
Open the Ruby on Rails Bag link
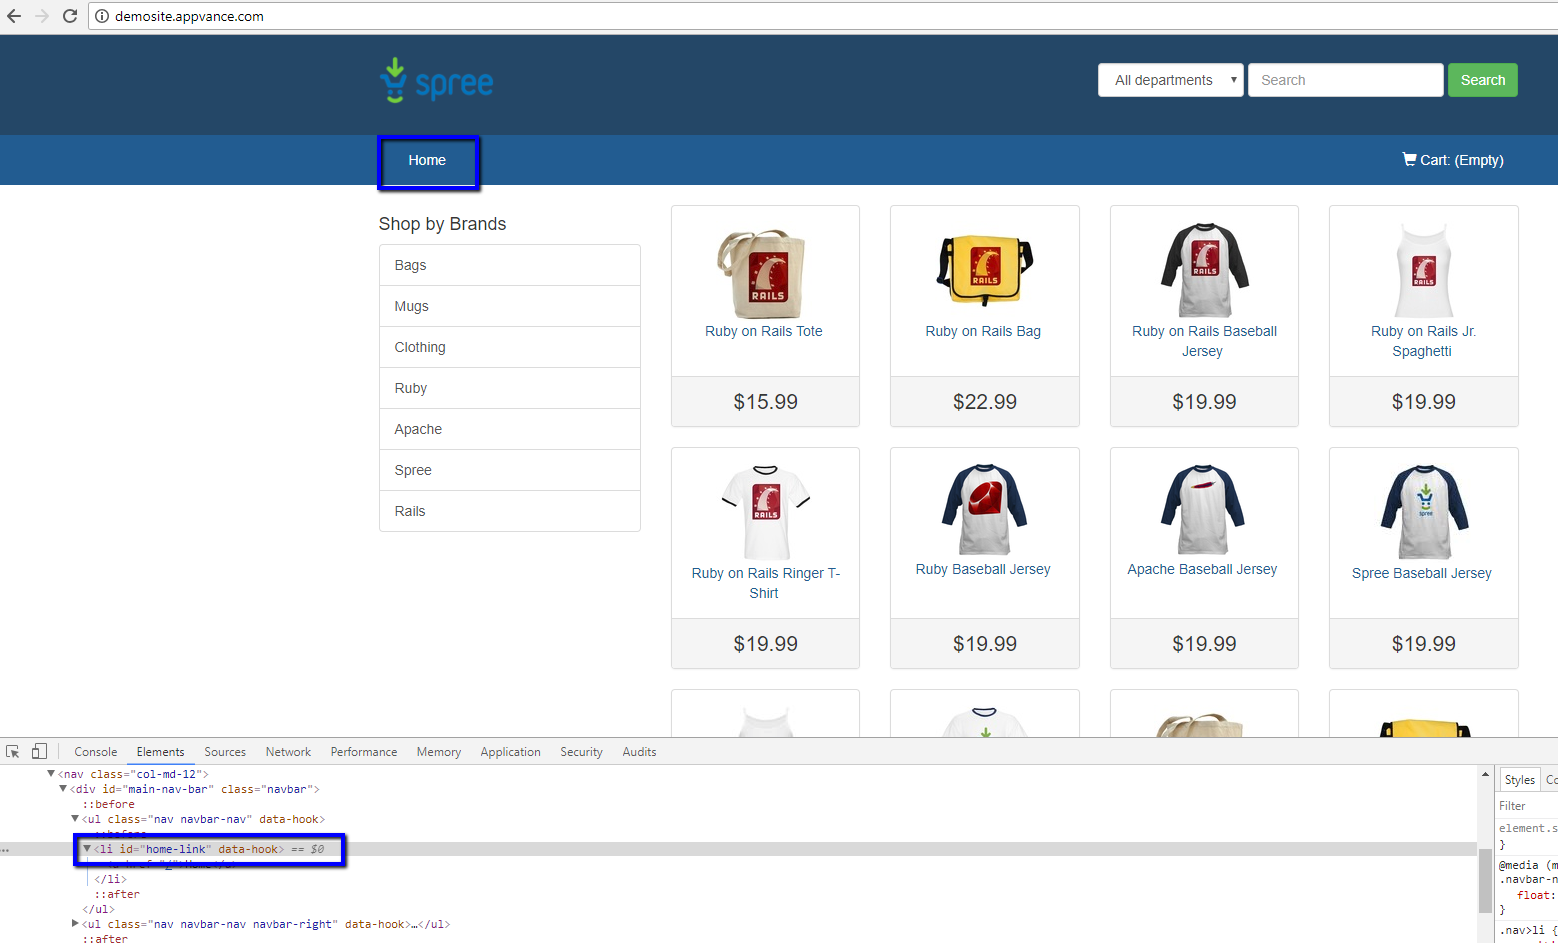983,331
